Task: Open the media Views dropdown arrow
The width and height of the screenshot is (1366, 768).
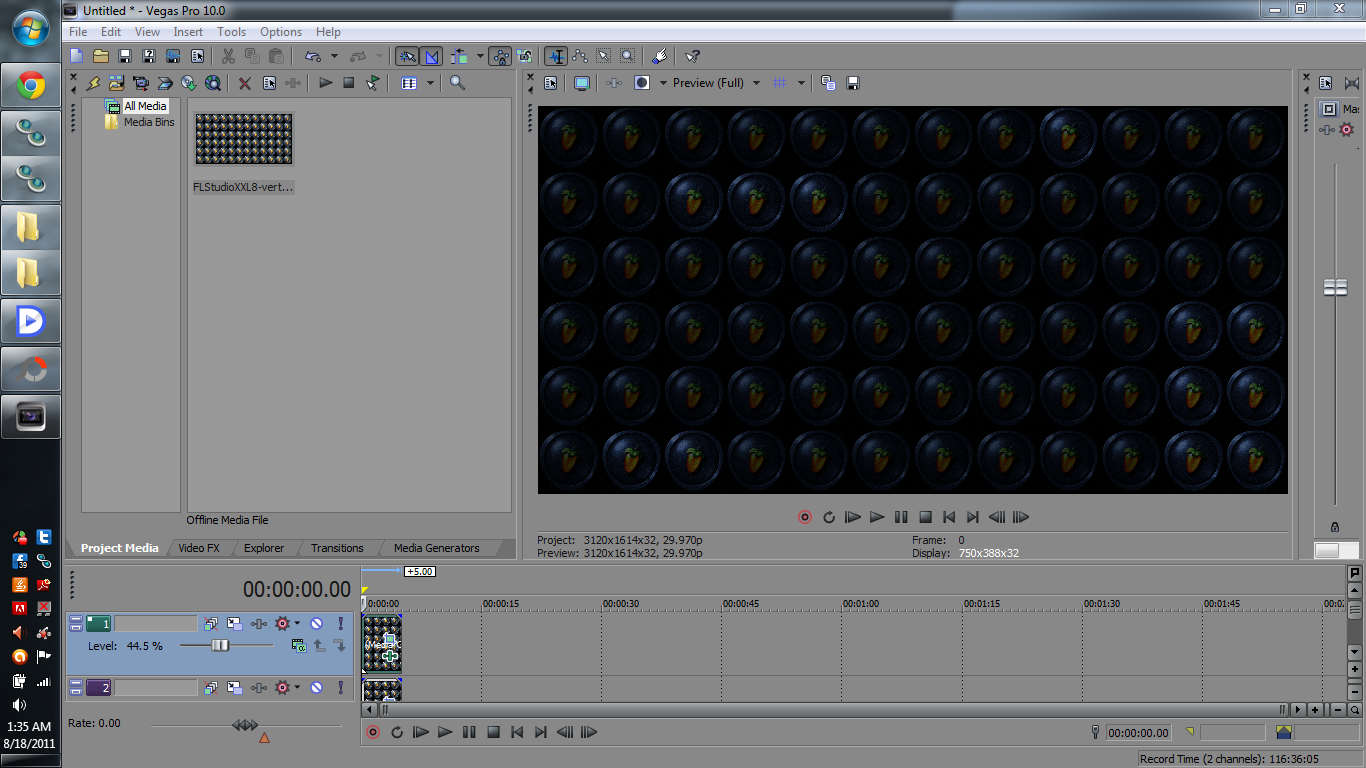Action: tap(431, 83)
